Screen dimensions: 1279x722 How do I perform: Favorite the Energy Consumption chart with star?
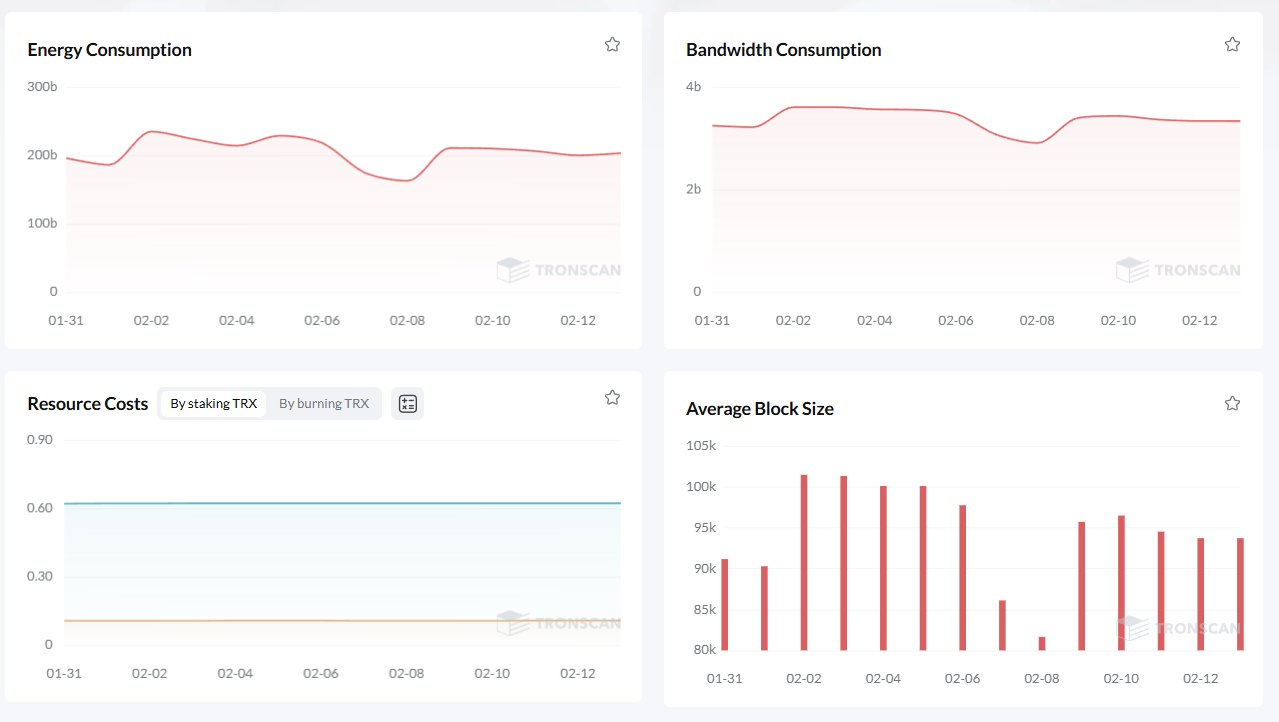(612, 44)
